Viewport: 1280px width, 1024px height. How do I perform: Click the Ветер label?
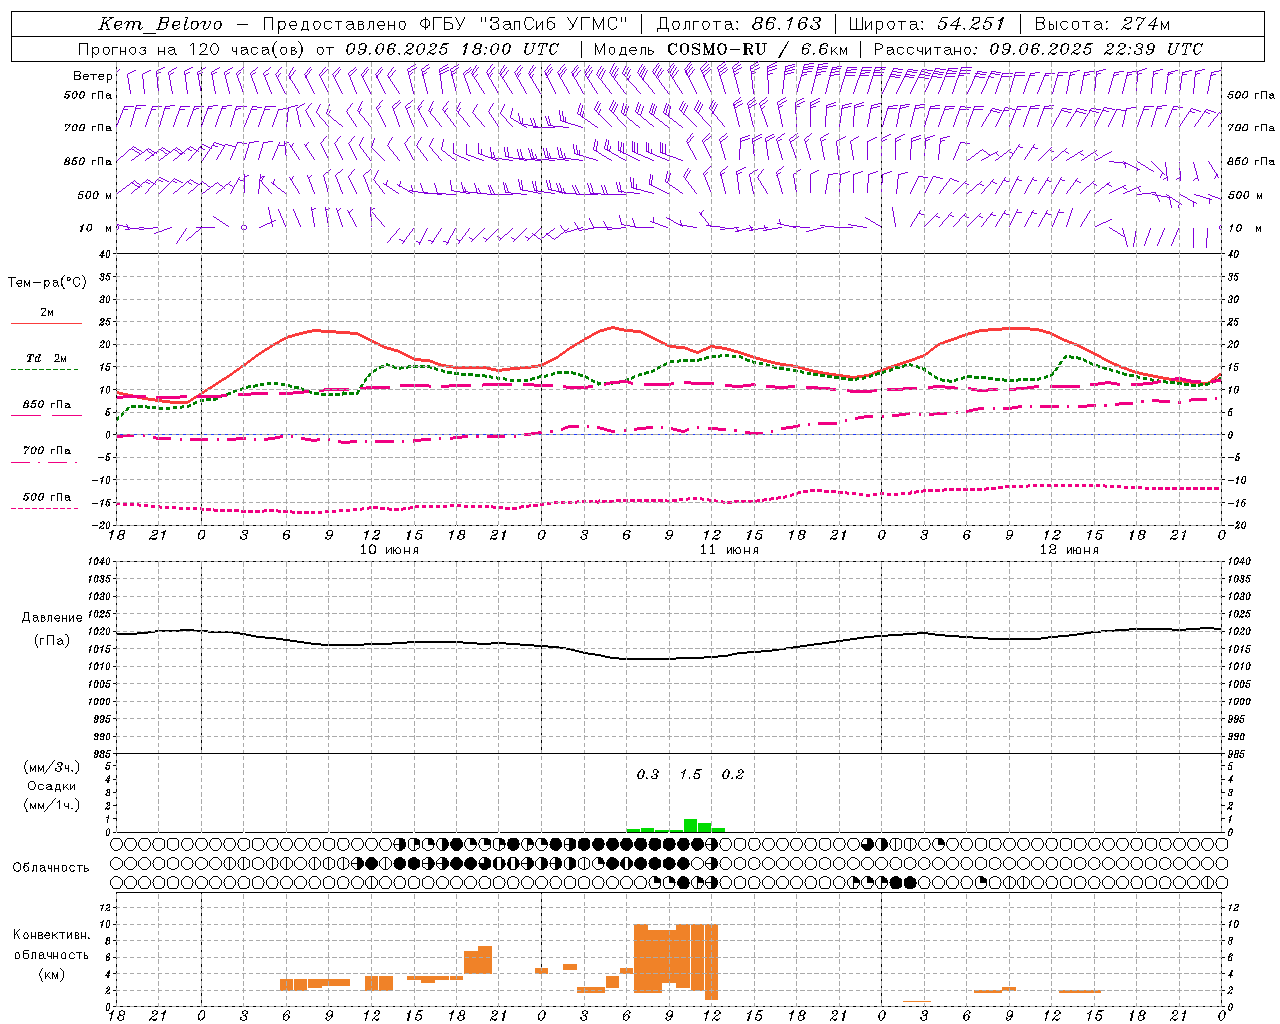92,76
